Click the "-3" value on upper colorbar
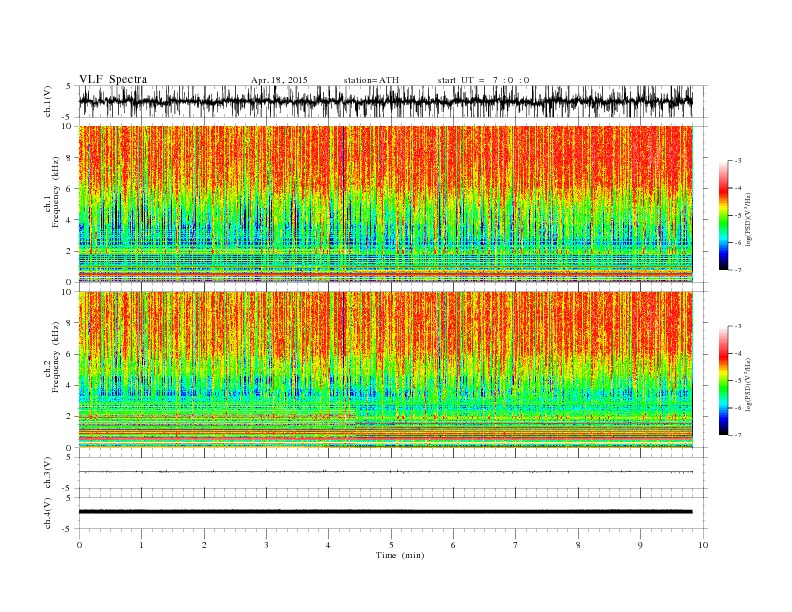This screenshot has width=792, height=612. click(x=738, y=161)
